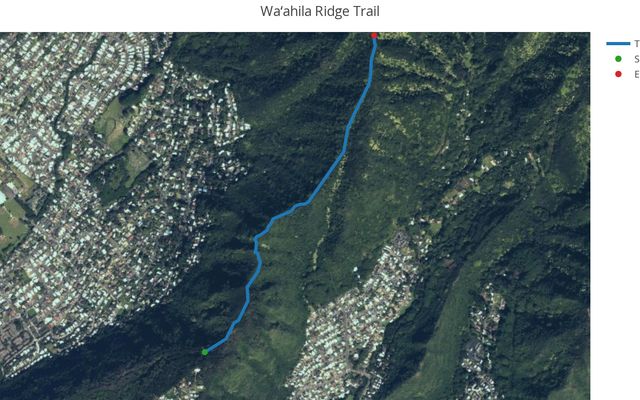This screenshot has width=640, height=400.
Task: Click the 'E' legend label text
Action: pos(636,74)
